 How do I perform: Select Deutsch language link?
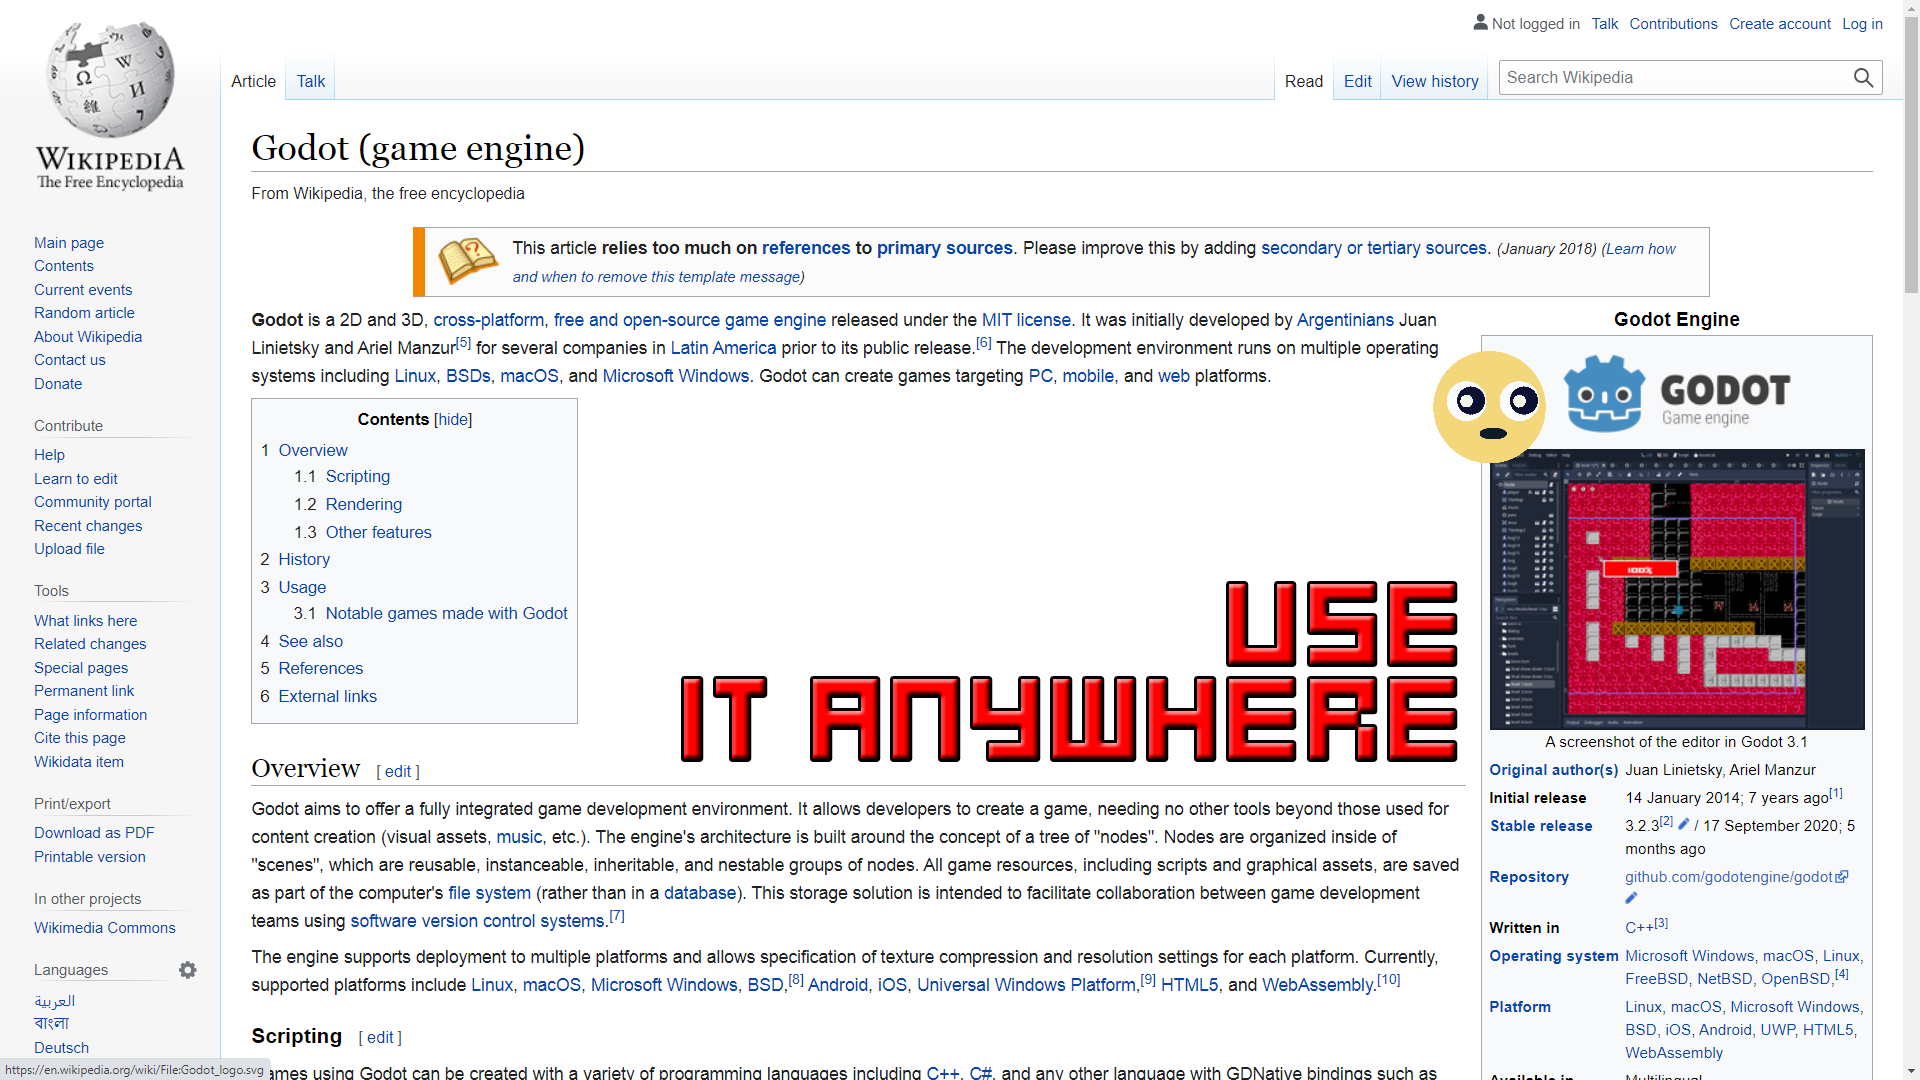click(61, 1047)
